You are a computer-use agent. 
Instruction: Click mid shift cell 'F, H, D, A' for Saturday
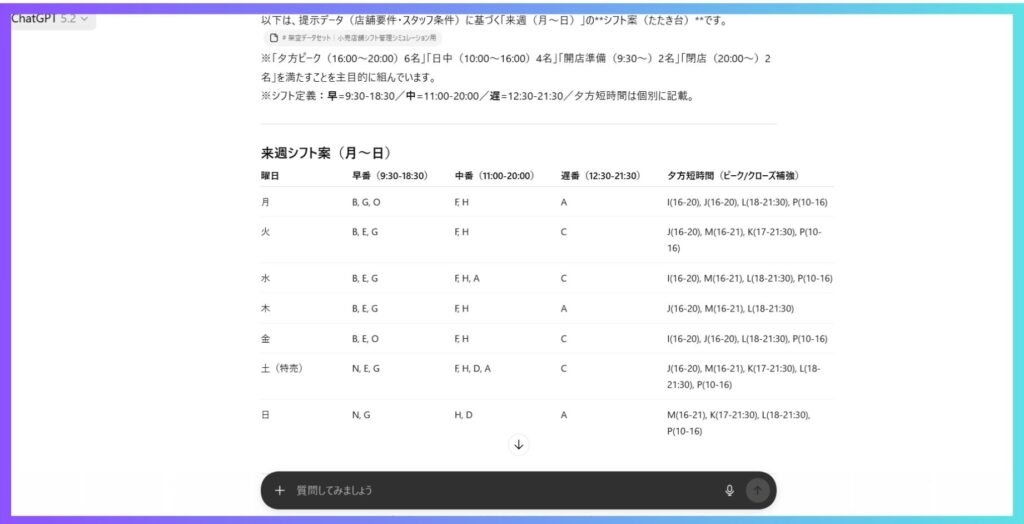(473, 368)
